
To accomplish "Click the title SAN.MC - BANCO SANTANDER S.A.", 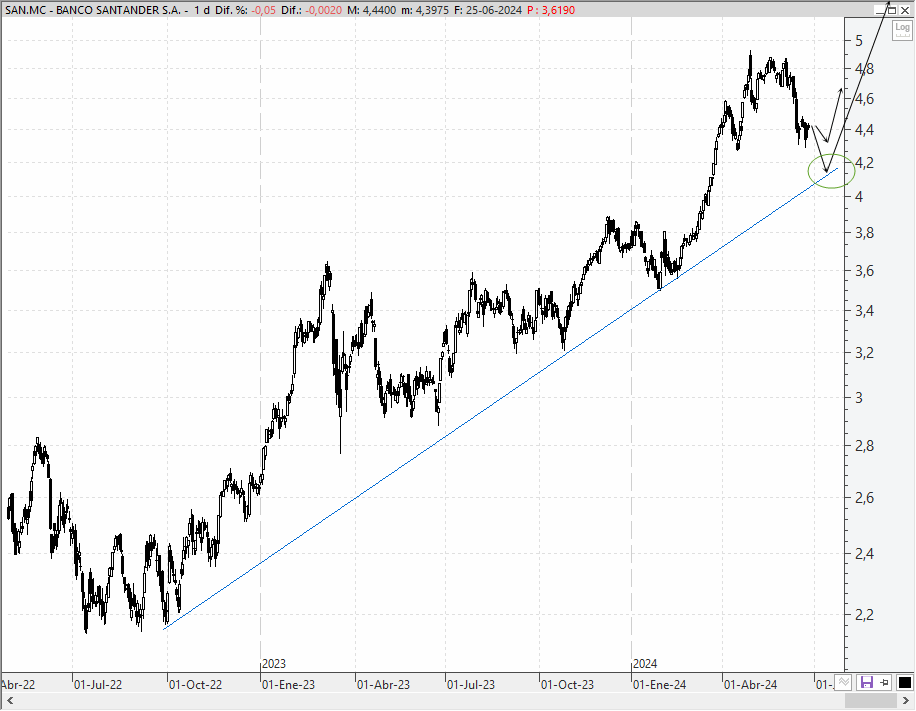I will point(93,10).
